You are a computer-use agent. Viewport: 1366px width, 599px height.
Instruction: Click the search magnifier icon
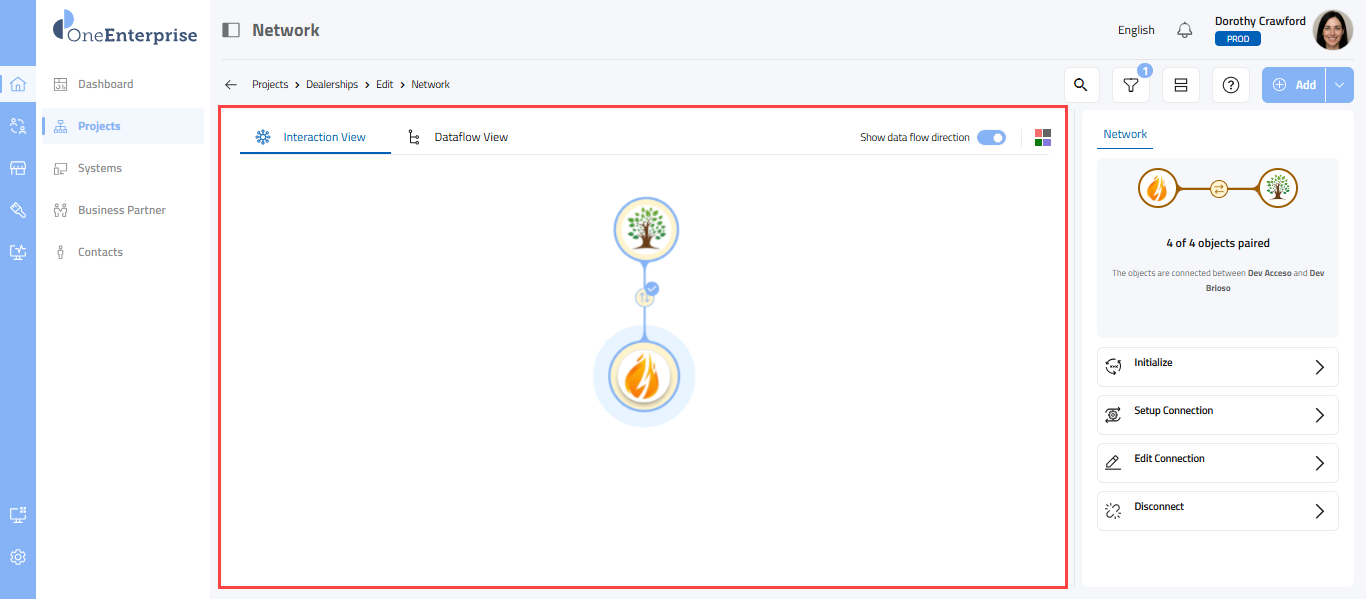pos(1080,85)
